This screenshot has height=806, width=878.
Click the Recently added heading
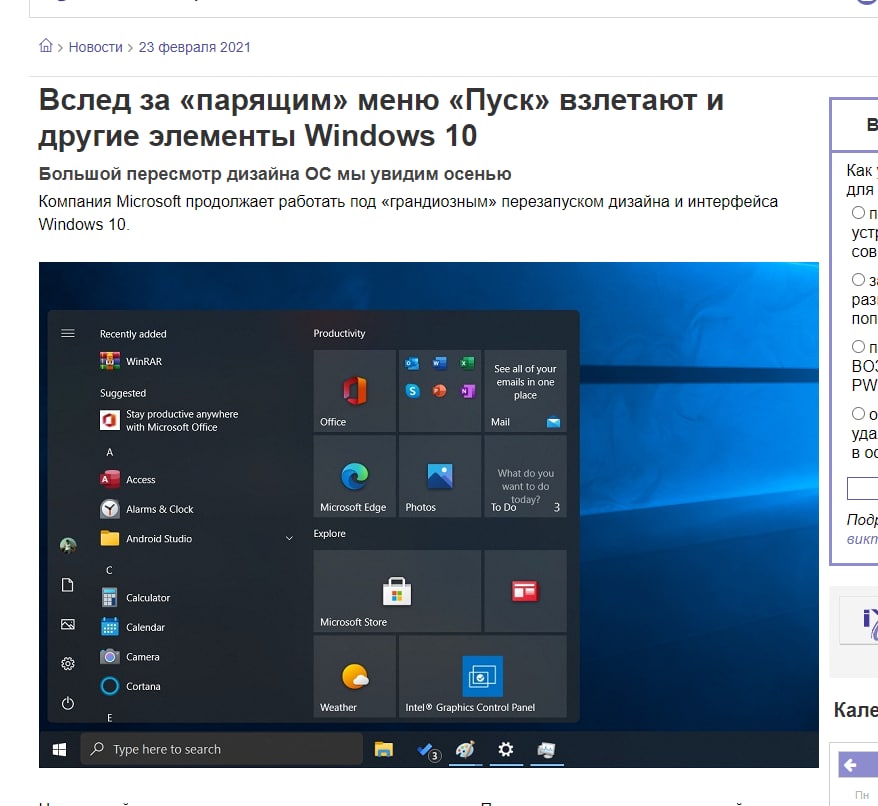coord(133,334)
